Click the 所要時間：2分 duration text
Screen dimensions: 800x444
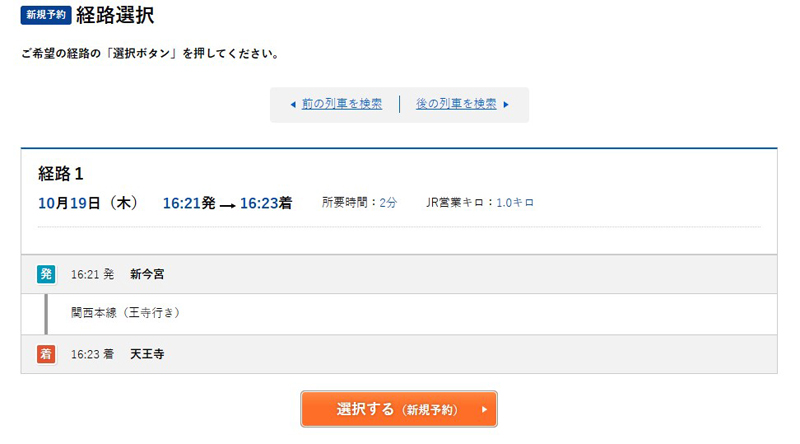pos(359,203)
